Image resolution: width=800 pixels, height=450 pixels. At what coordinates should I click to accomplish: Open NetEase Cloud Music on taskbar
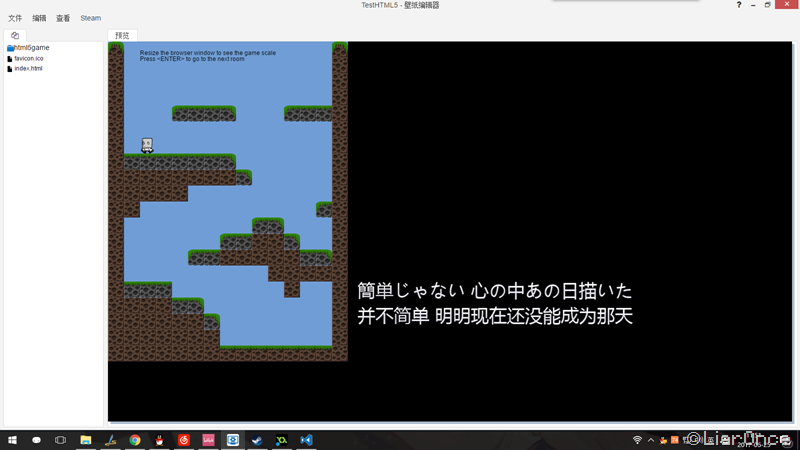pyautogui.click(x=184, y=440)
